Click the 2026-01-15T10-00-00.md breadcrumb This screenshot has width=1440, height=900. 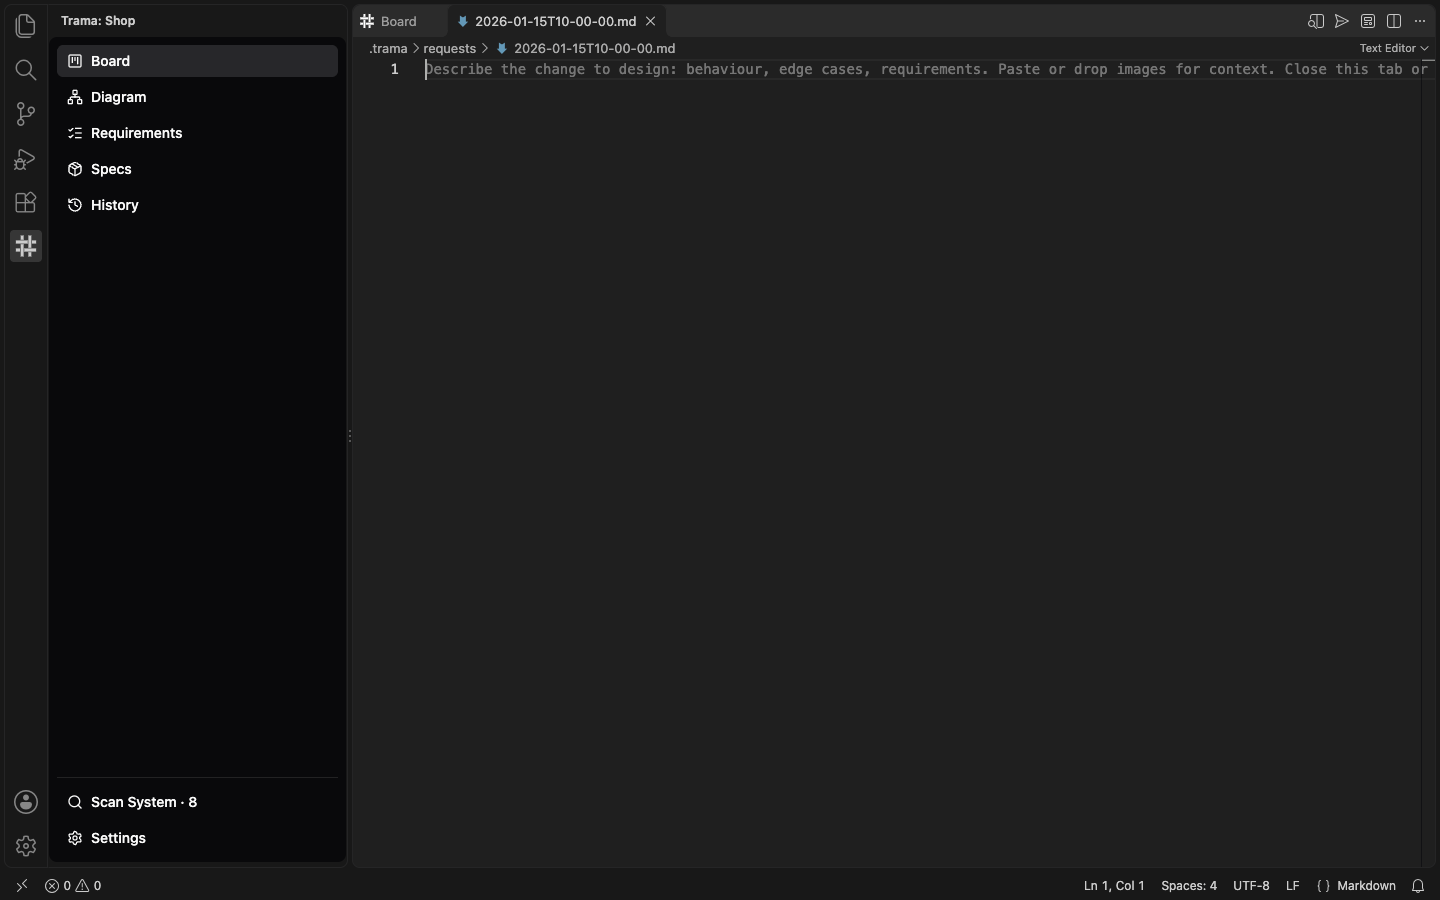tap(586, 48)
